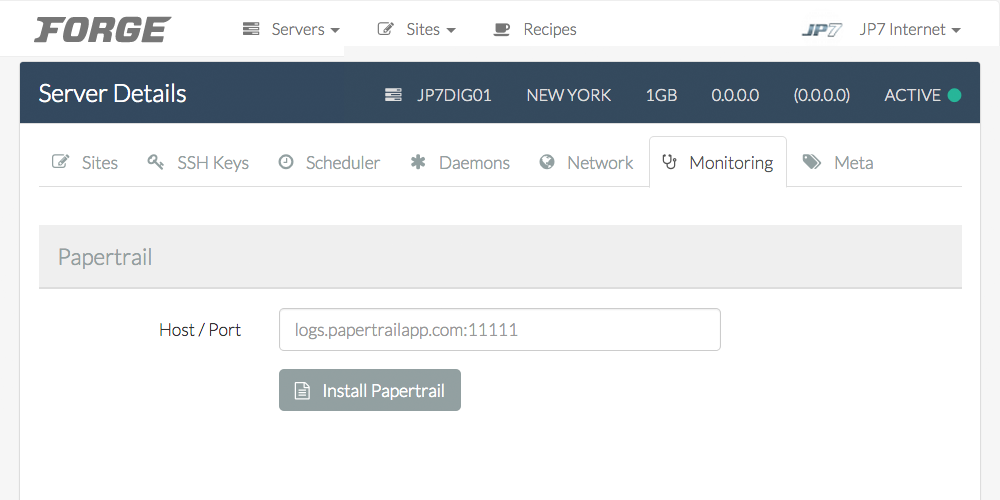This screenshot has width=1000, height=500.
Task: Click the JP7 avatar logo
Action: point(822,30)
